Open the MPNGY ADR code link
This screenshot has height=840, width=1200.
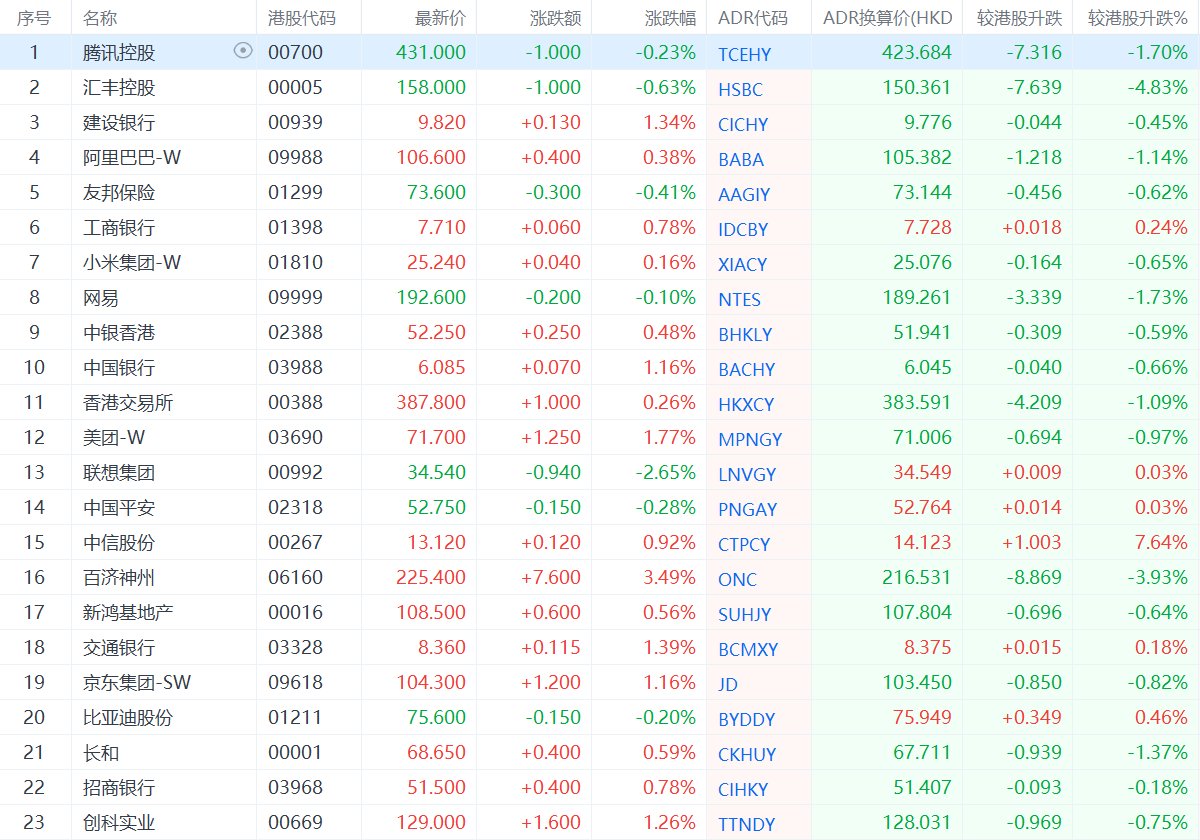pyautogui.click(x=750, y=439)
